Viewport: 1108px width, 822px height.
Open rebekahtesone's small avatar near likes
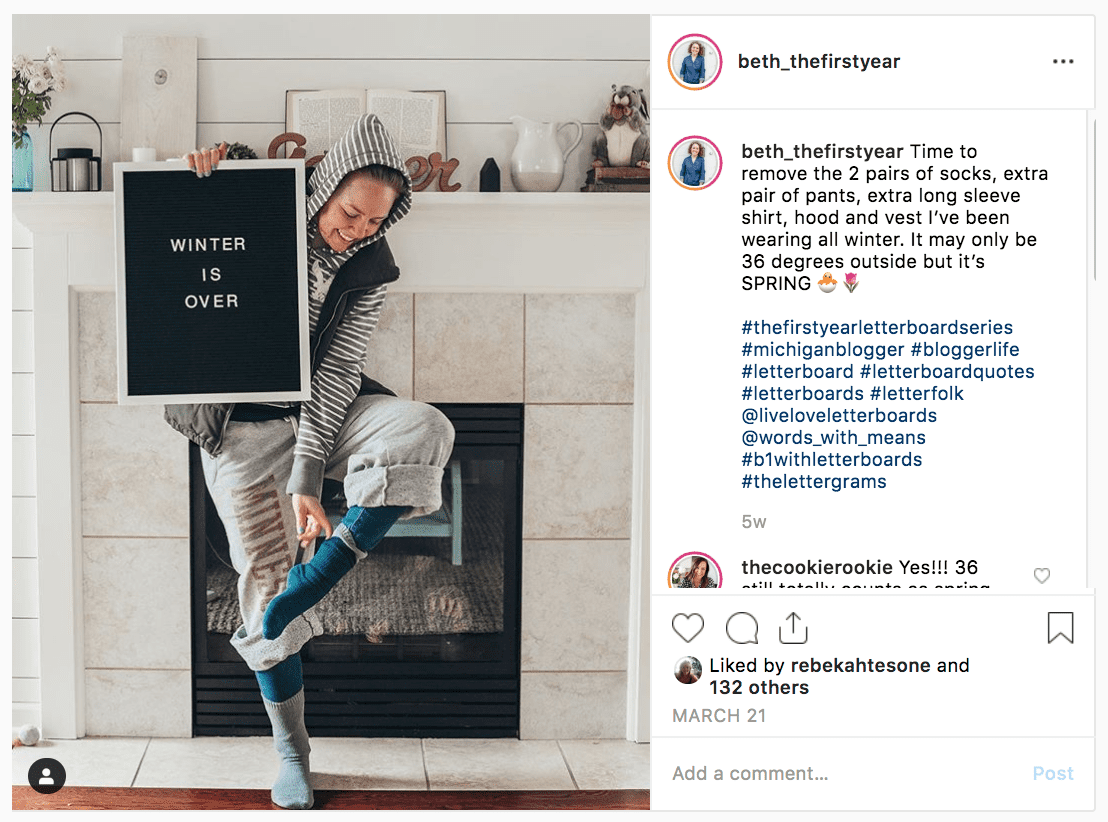tap(687, 670)
